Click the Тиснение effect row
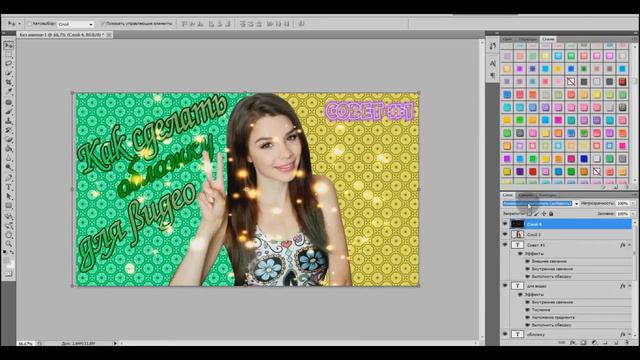Image resolution: width=640 pixels, height=360 pixels. (x=541, y=310)
